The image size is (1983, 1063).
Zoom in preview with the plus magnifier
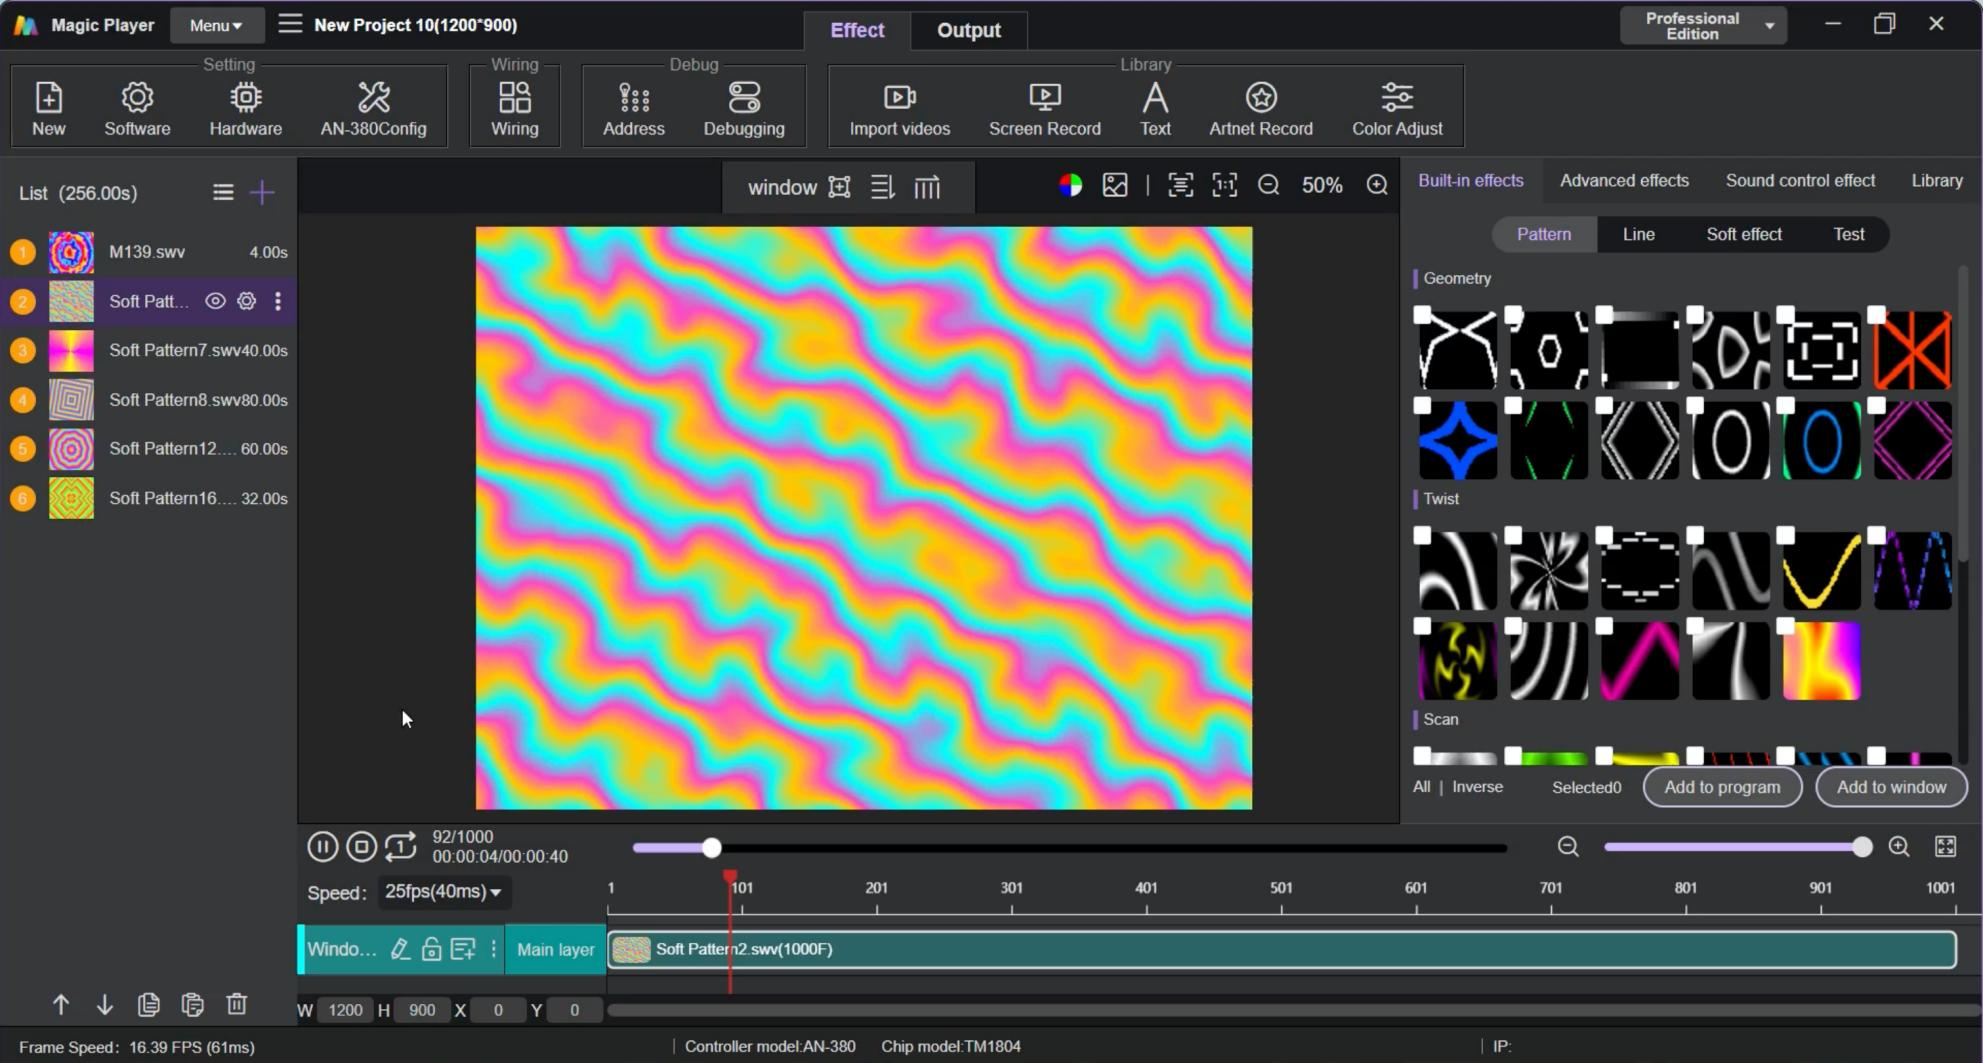1377,185
